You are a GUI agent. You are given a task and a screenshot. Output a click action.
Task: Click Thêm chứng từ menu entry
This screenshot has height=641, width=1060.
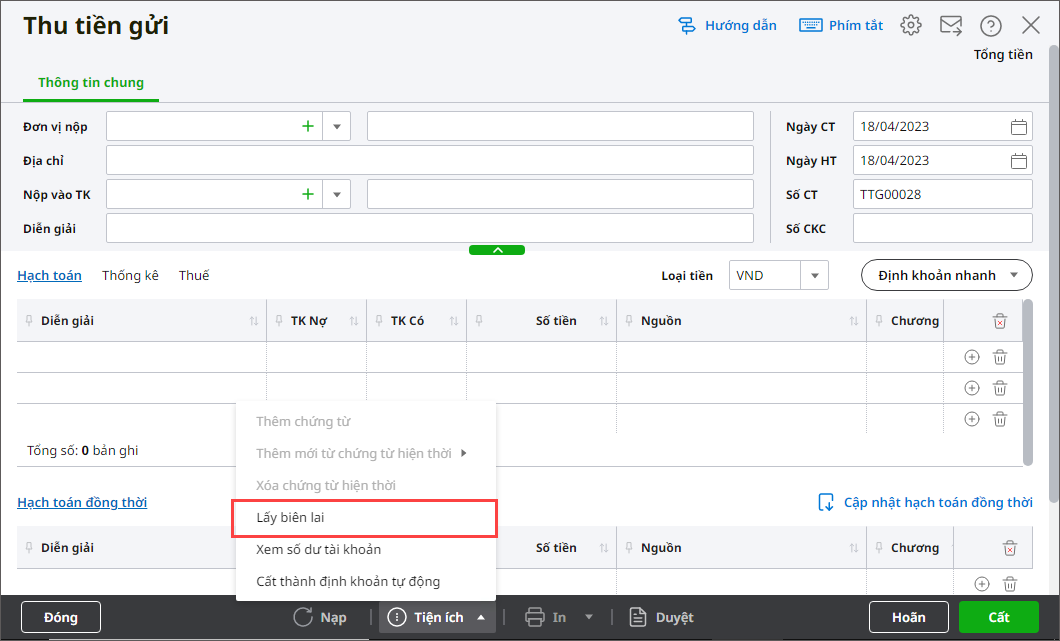366,422
